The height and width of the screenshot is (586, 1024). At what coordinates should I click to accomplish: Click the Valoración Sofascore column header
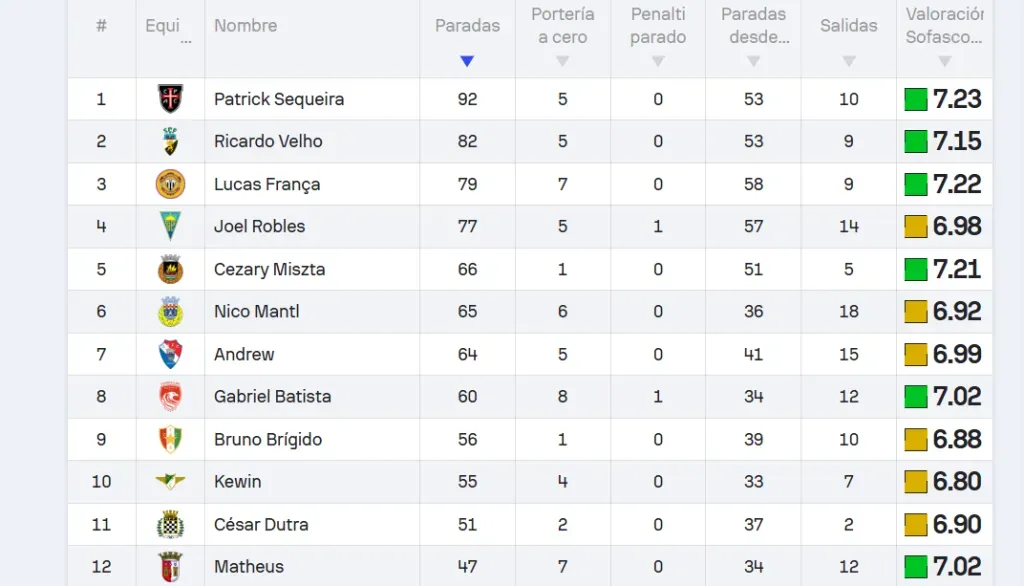(x=944, y=26)
